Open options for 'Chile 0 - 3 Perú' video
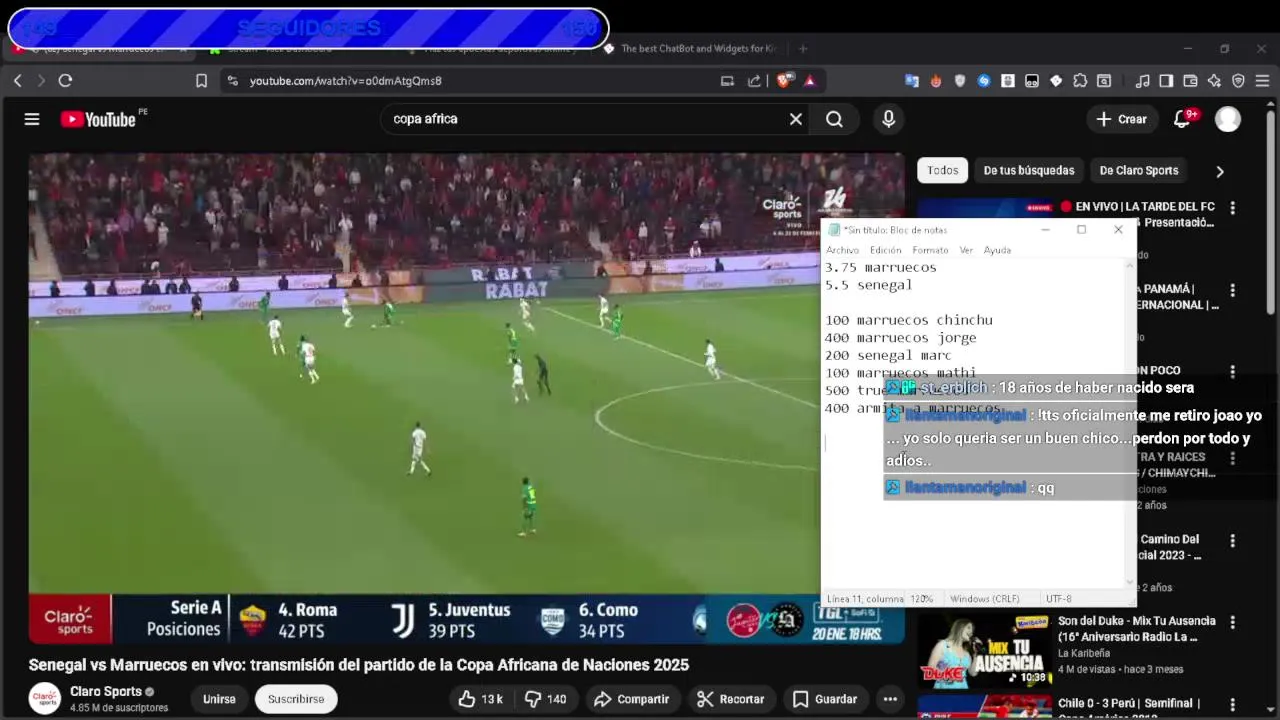1280x720 pixels. coord(1232,704)
